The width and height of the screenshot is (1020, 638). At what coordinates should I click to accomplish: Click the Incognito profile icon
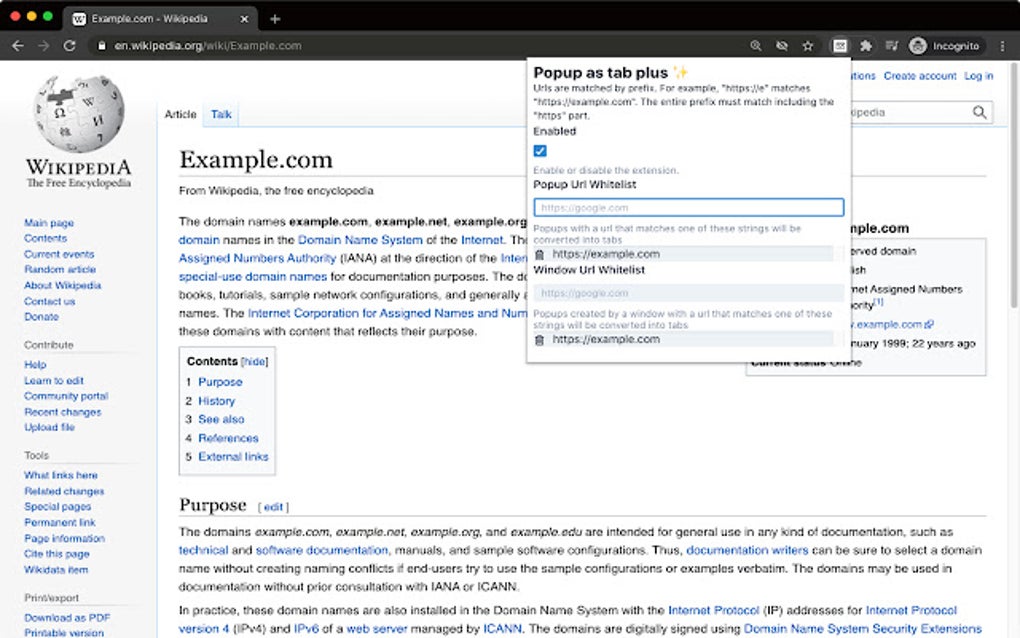[x=917, y=45]
